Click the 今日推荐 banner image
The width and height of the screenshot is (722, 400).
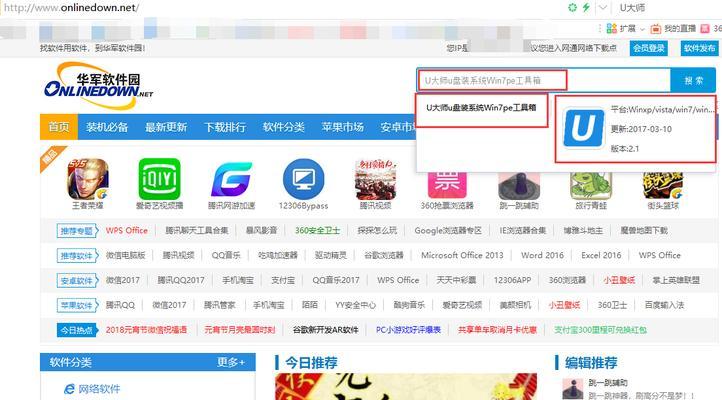[x=406, y=387]
